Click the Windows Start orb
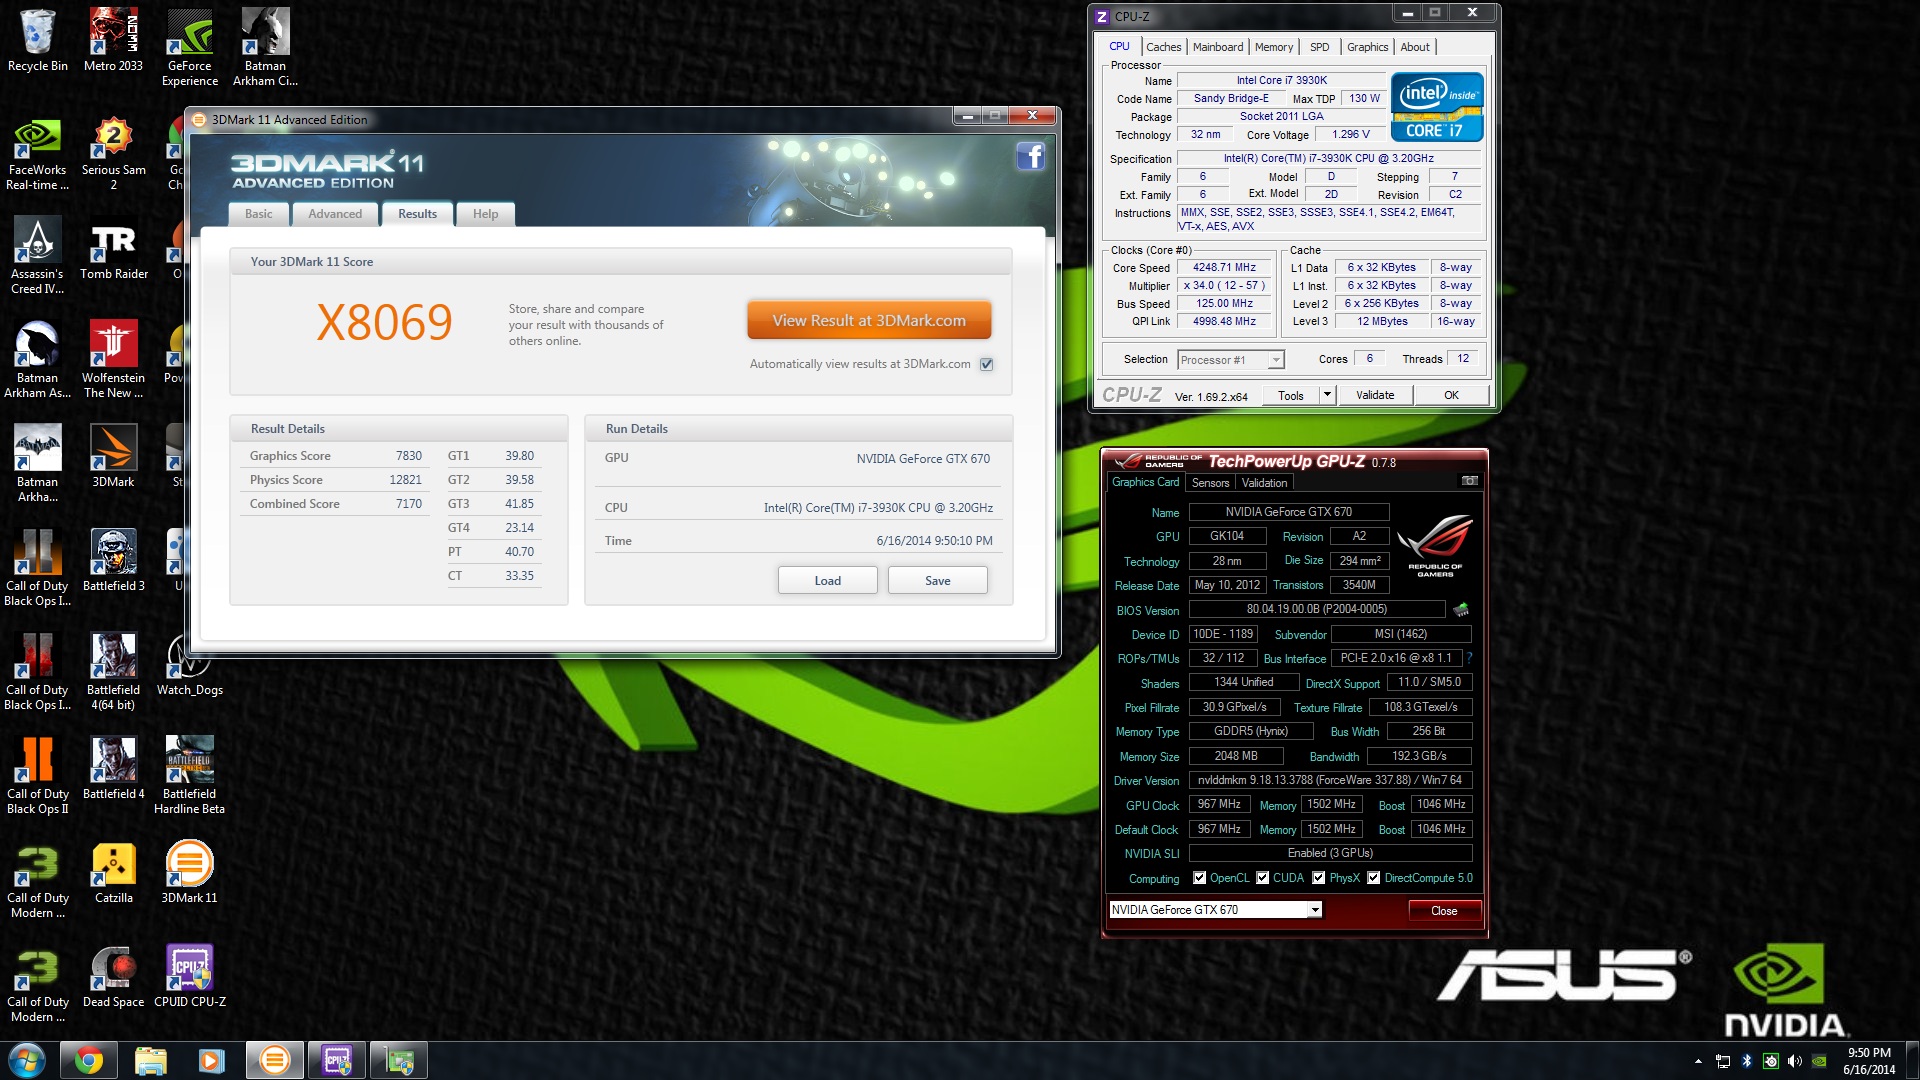This screenshot has height=1080, width=1920. (x=27, y=1060)
